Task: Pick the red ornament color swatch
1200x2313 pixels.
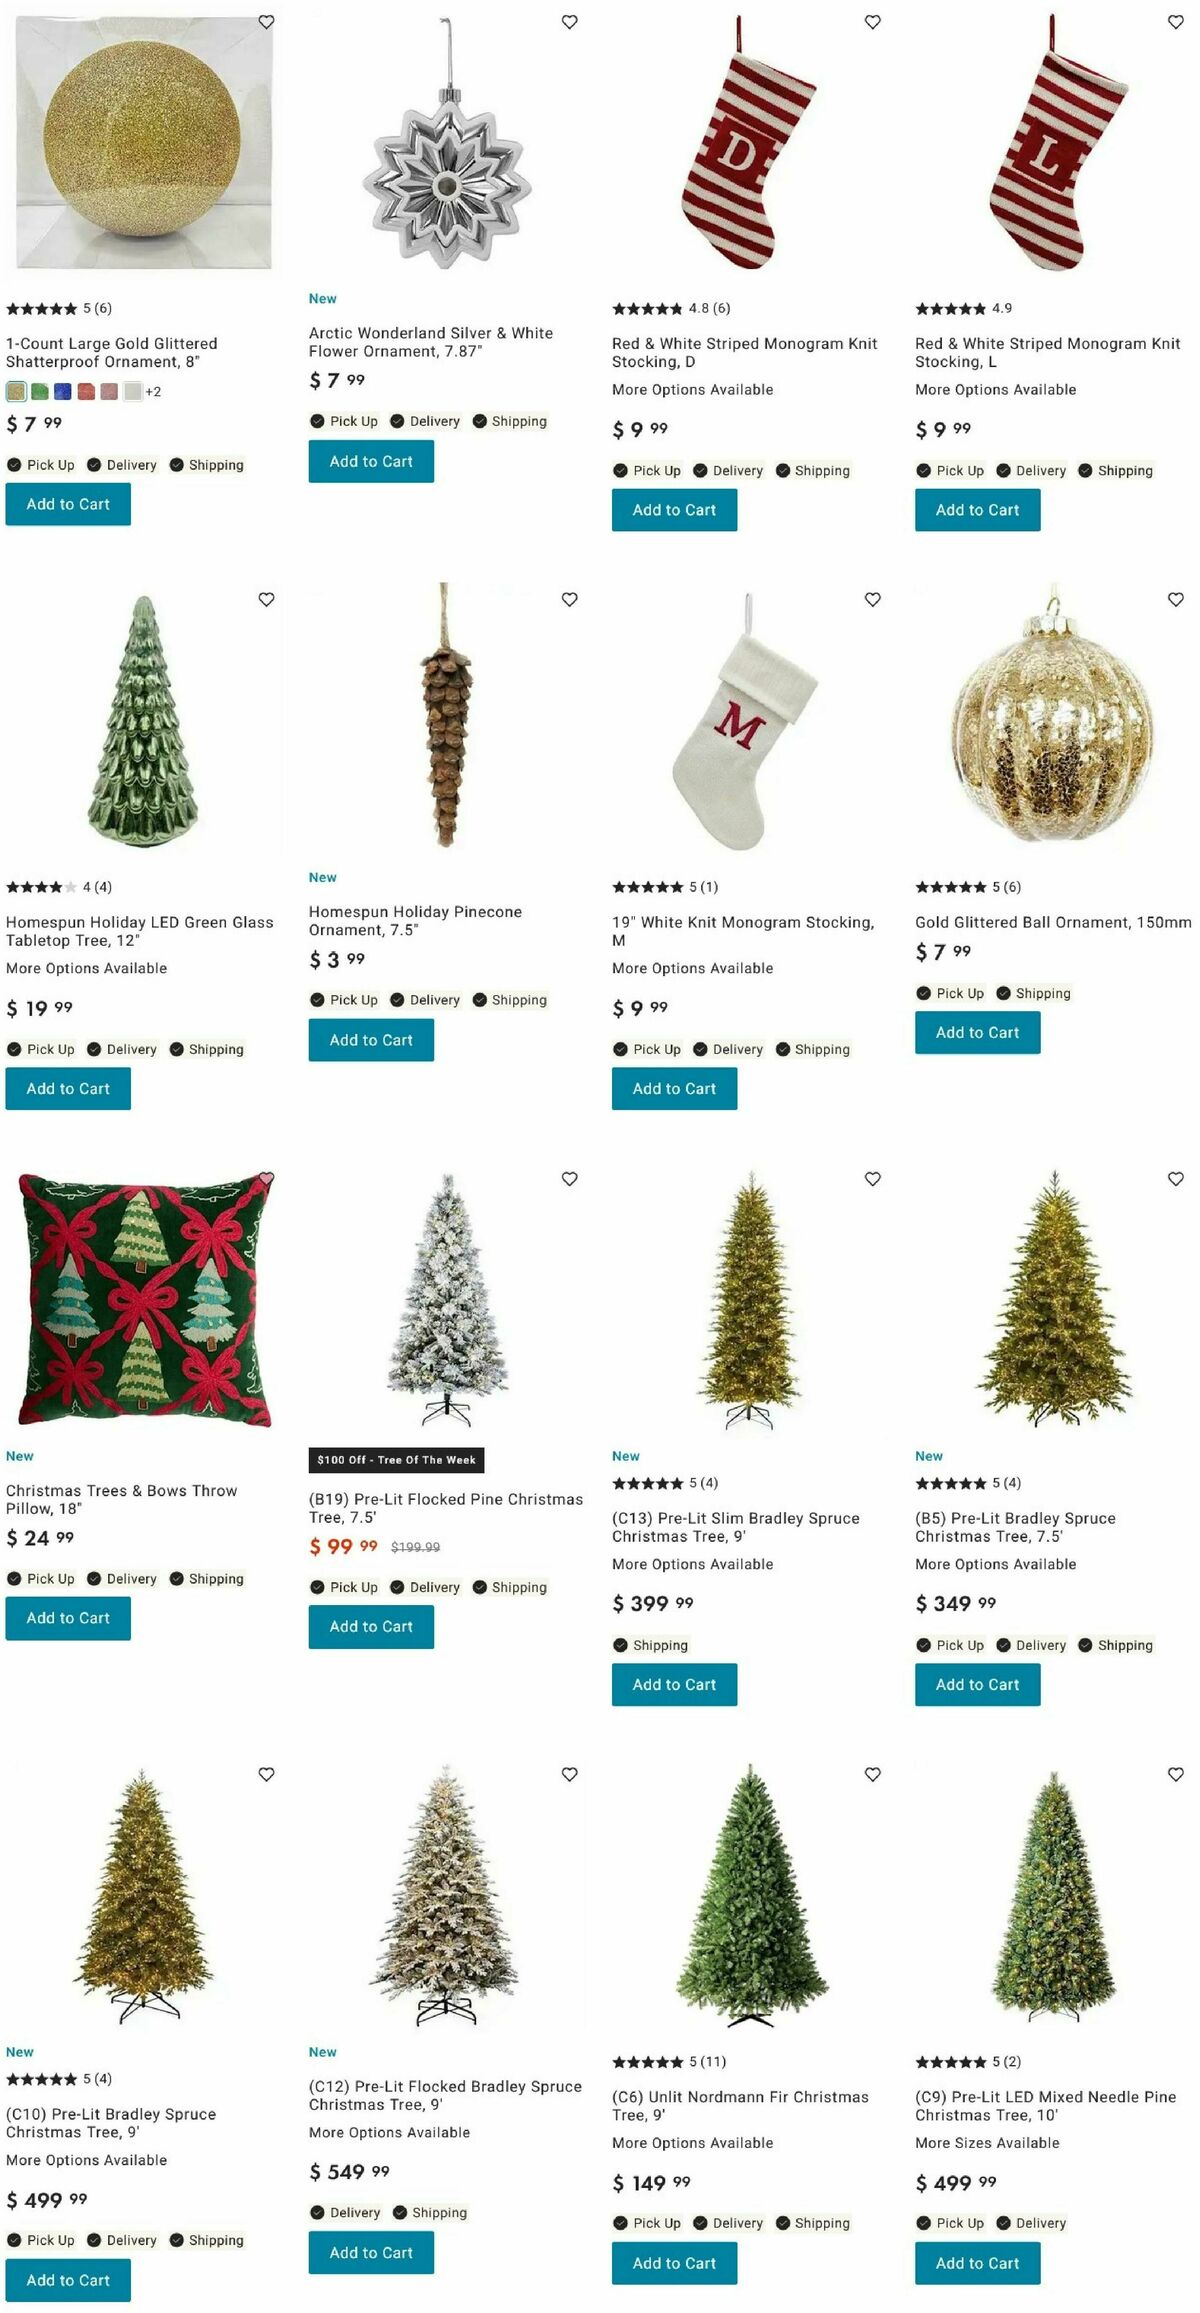Action: point(86,391)
